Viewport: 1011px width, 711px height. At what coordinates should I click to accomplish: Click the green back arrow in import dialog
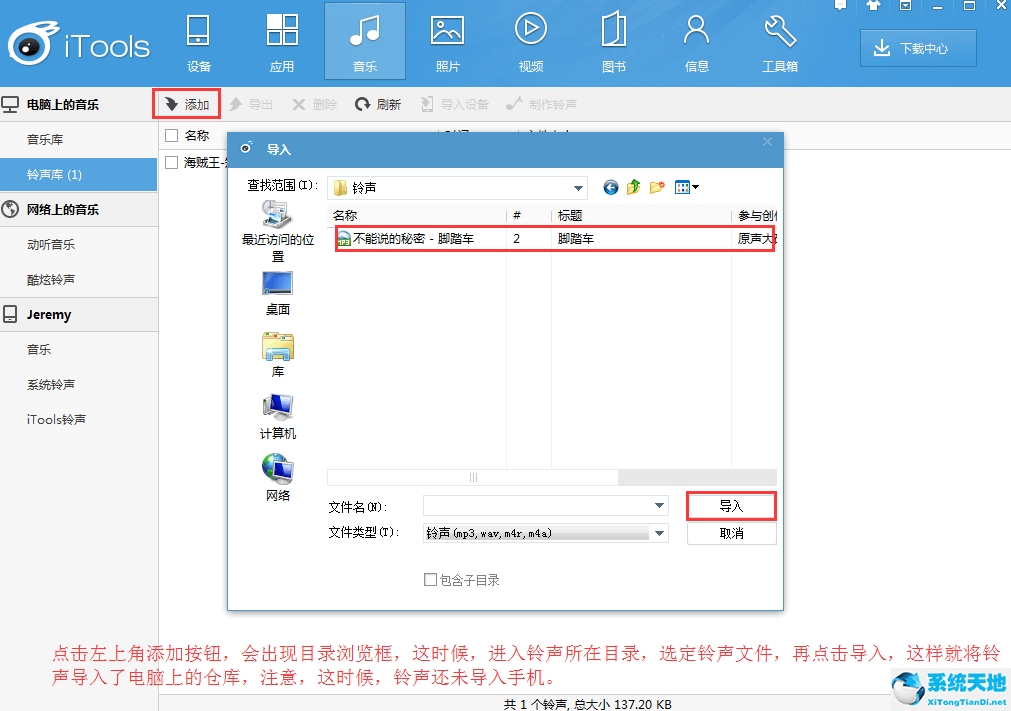pos(609,187)
